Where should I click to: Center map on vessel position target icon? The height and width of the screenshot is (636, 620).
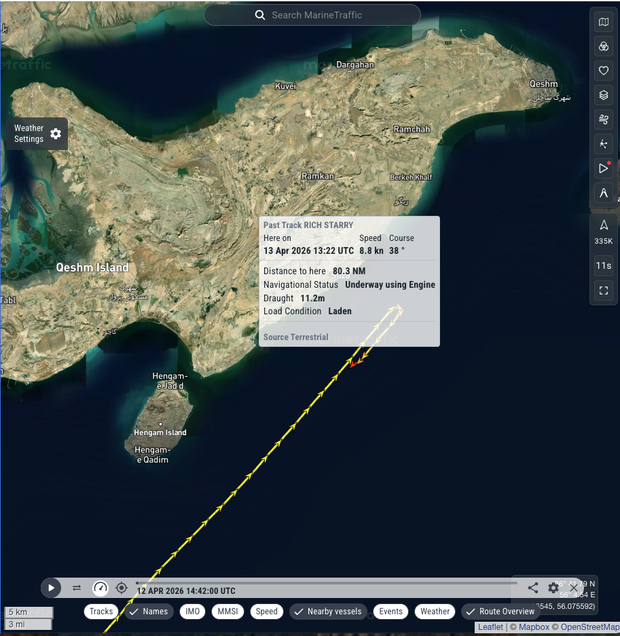[122, 588]
